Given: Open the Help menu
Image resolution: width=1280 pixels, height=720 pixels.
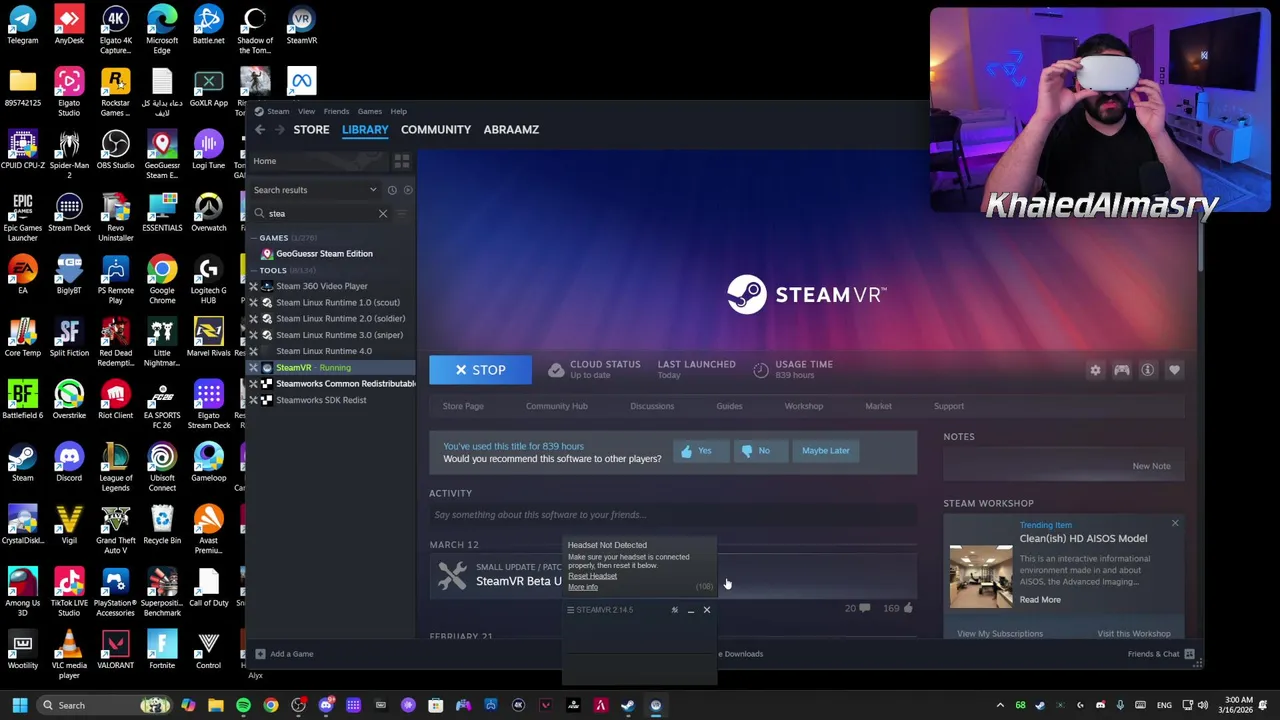Looking at the screenshot, I should [x=398, y=111].
